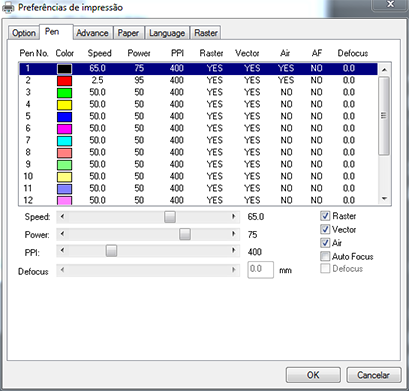This screenshot has width=409, height=391.
Task: Click the grayed Defocus checkbox
Action: point(325,268)
